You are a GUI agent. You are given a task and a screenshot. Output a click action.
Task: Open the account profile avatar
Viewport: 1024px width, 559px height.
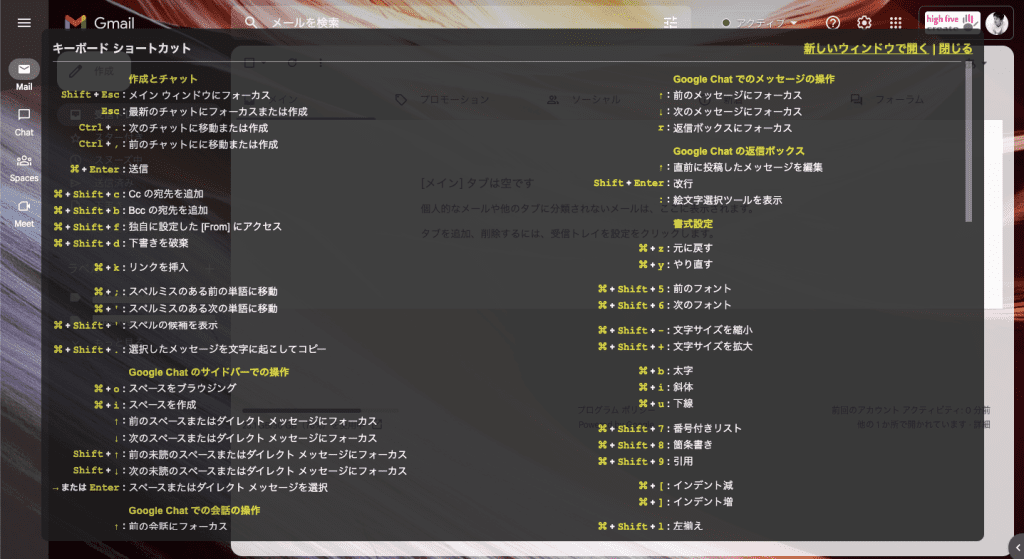[997, 23]
